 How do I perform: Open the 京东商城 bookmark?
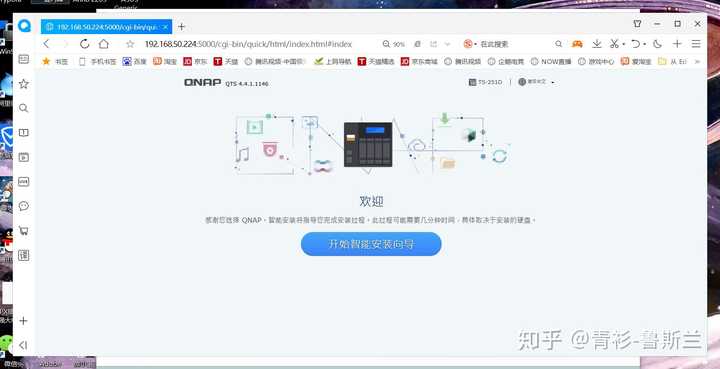point(419,62)
